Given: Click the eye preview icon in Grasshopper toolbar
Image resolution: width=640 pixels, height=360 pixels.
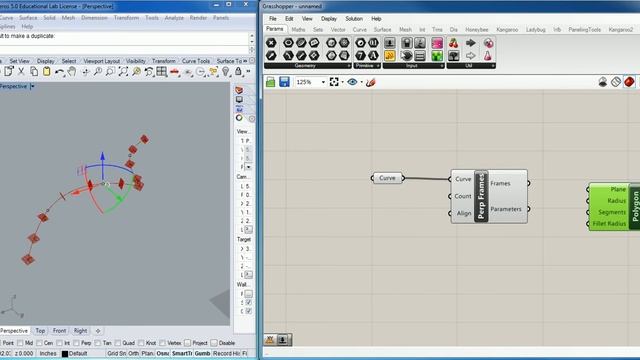Looking at the screenshot, I should (x=352, y=82).
